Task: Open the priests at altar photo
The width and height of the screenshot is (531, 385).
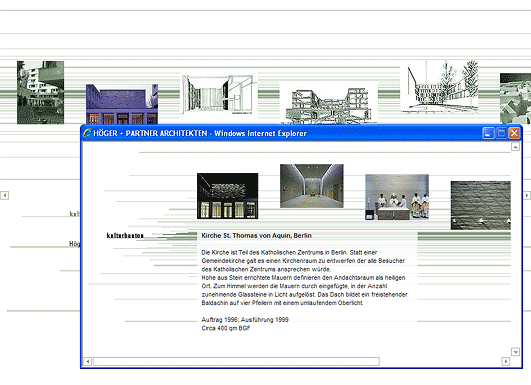Action: point(397,197)
